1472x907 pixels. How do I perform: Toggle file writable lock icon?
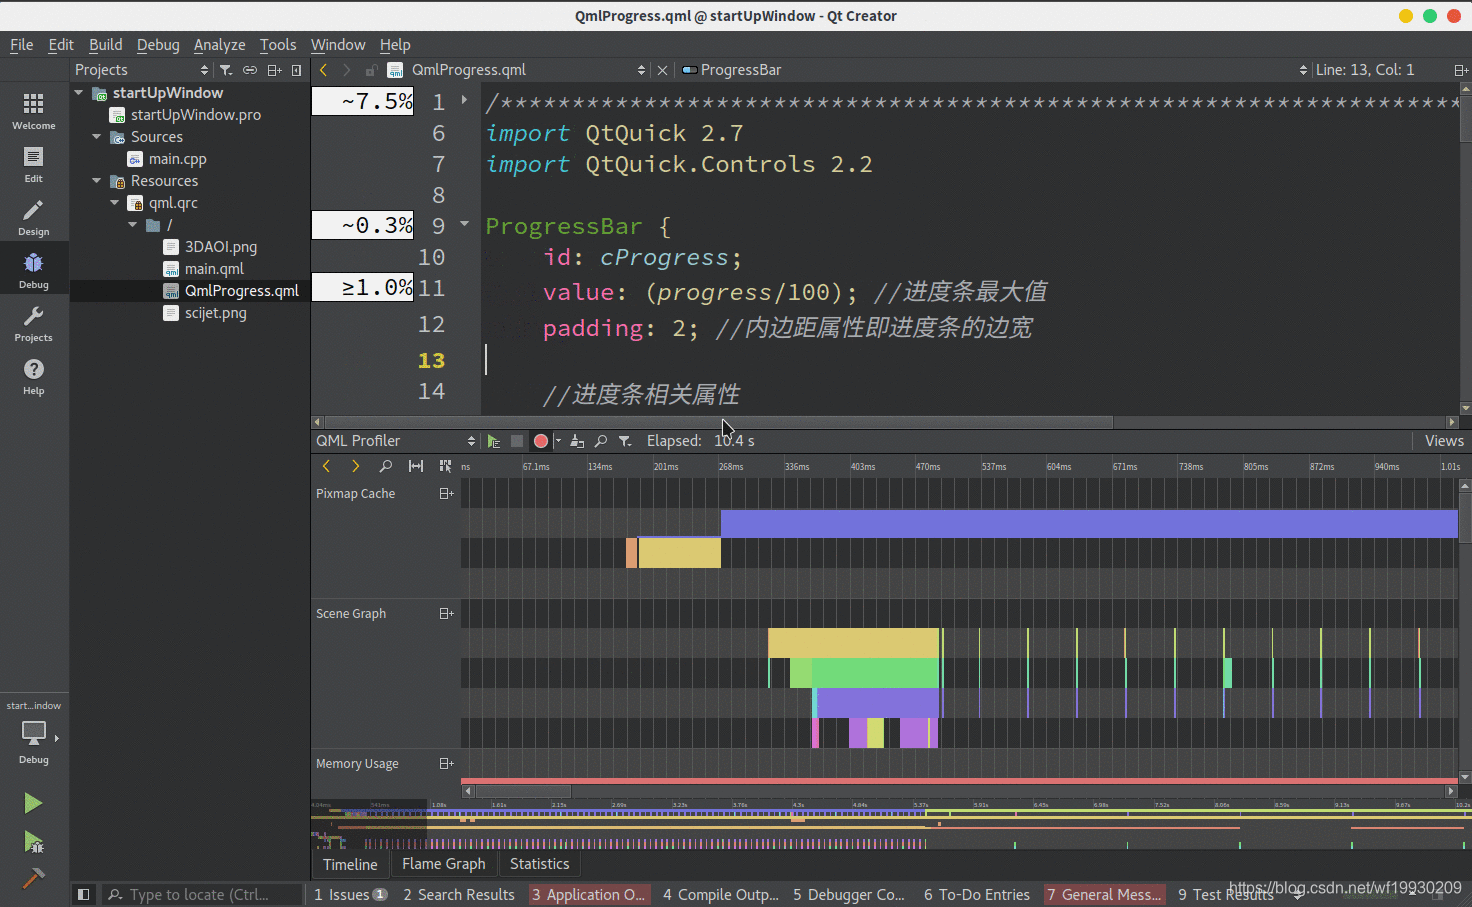(371, 70)
